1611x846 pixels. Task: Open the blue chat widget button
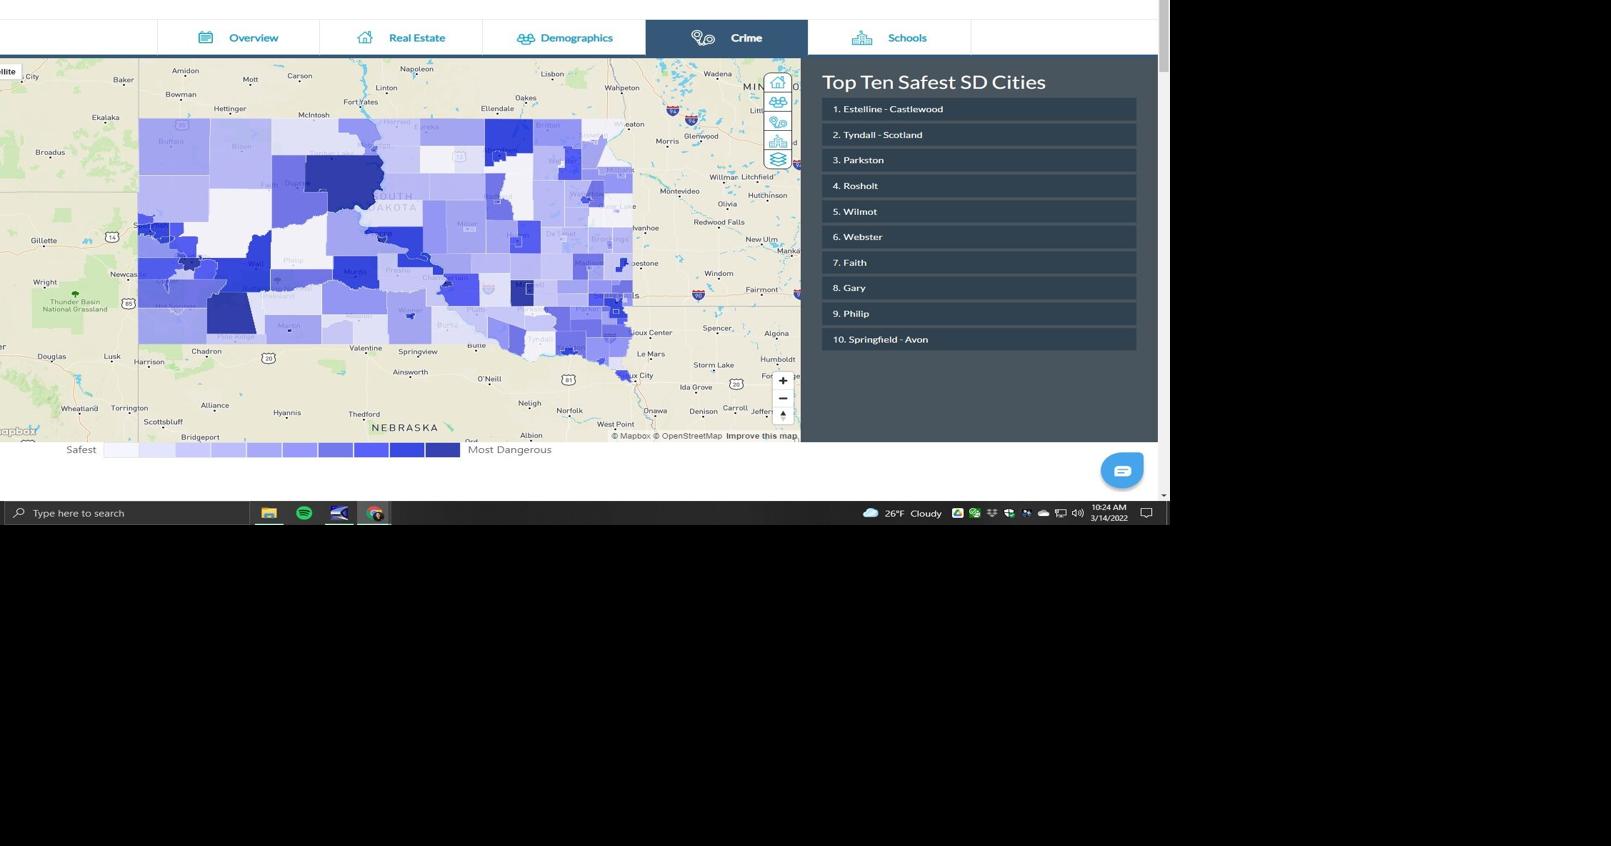tap(1122, 470)
